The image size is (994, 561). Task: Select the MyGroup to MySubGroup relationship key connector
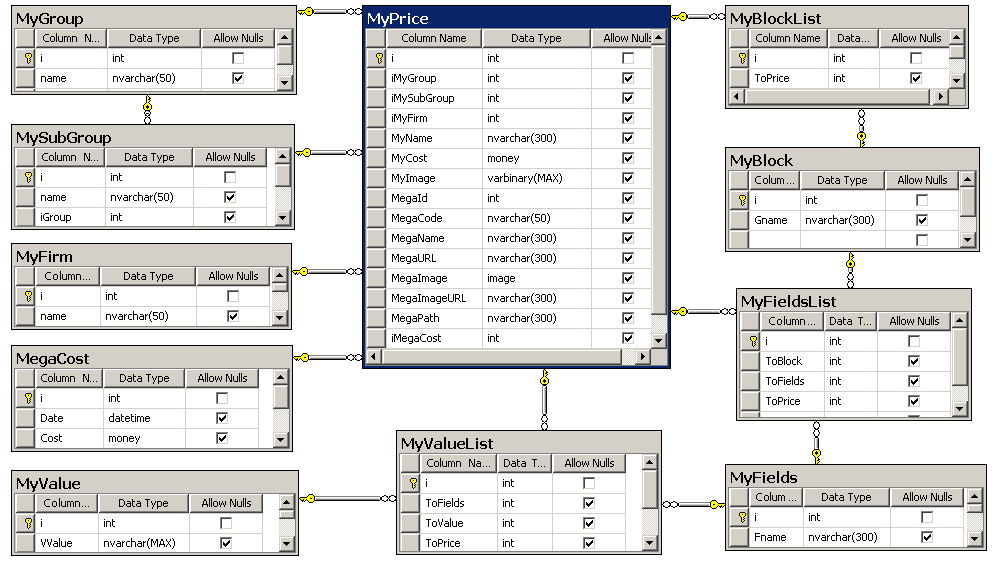(148, 110)
